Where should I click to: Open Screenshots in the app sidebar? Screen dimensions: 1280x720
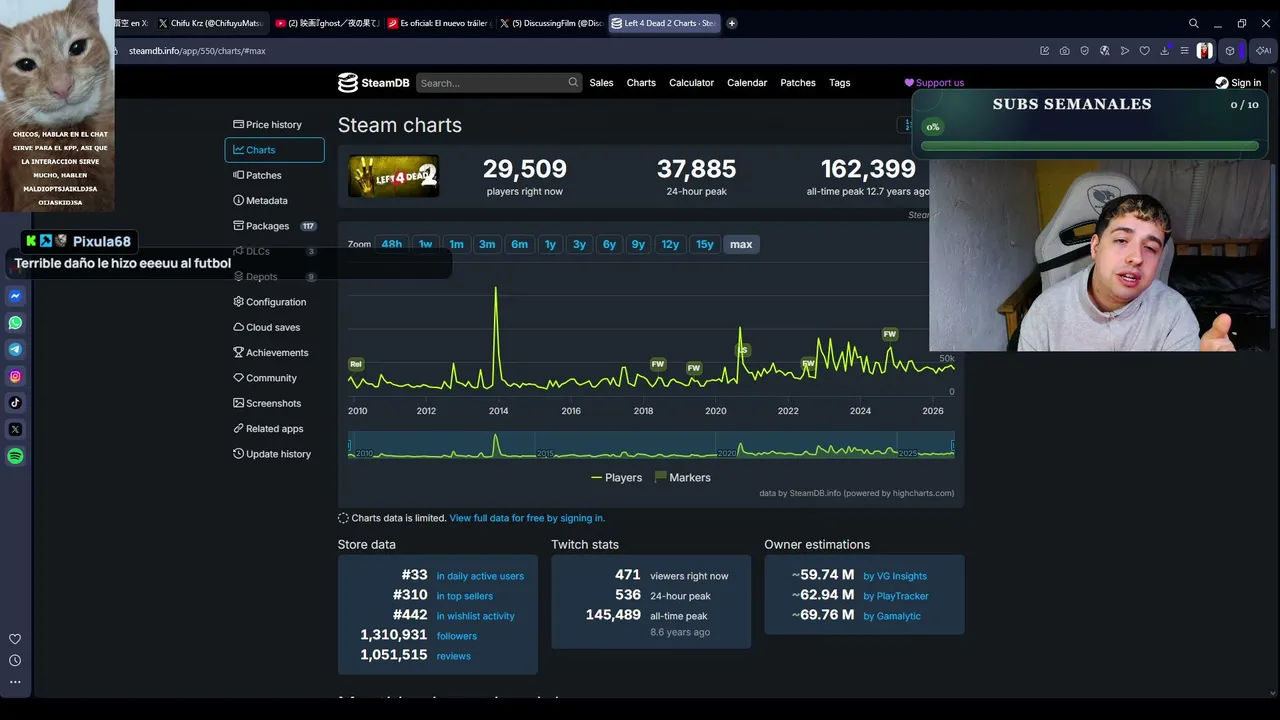(275, 403)
